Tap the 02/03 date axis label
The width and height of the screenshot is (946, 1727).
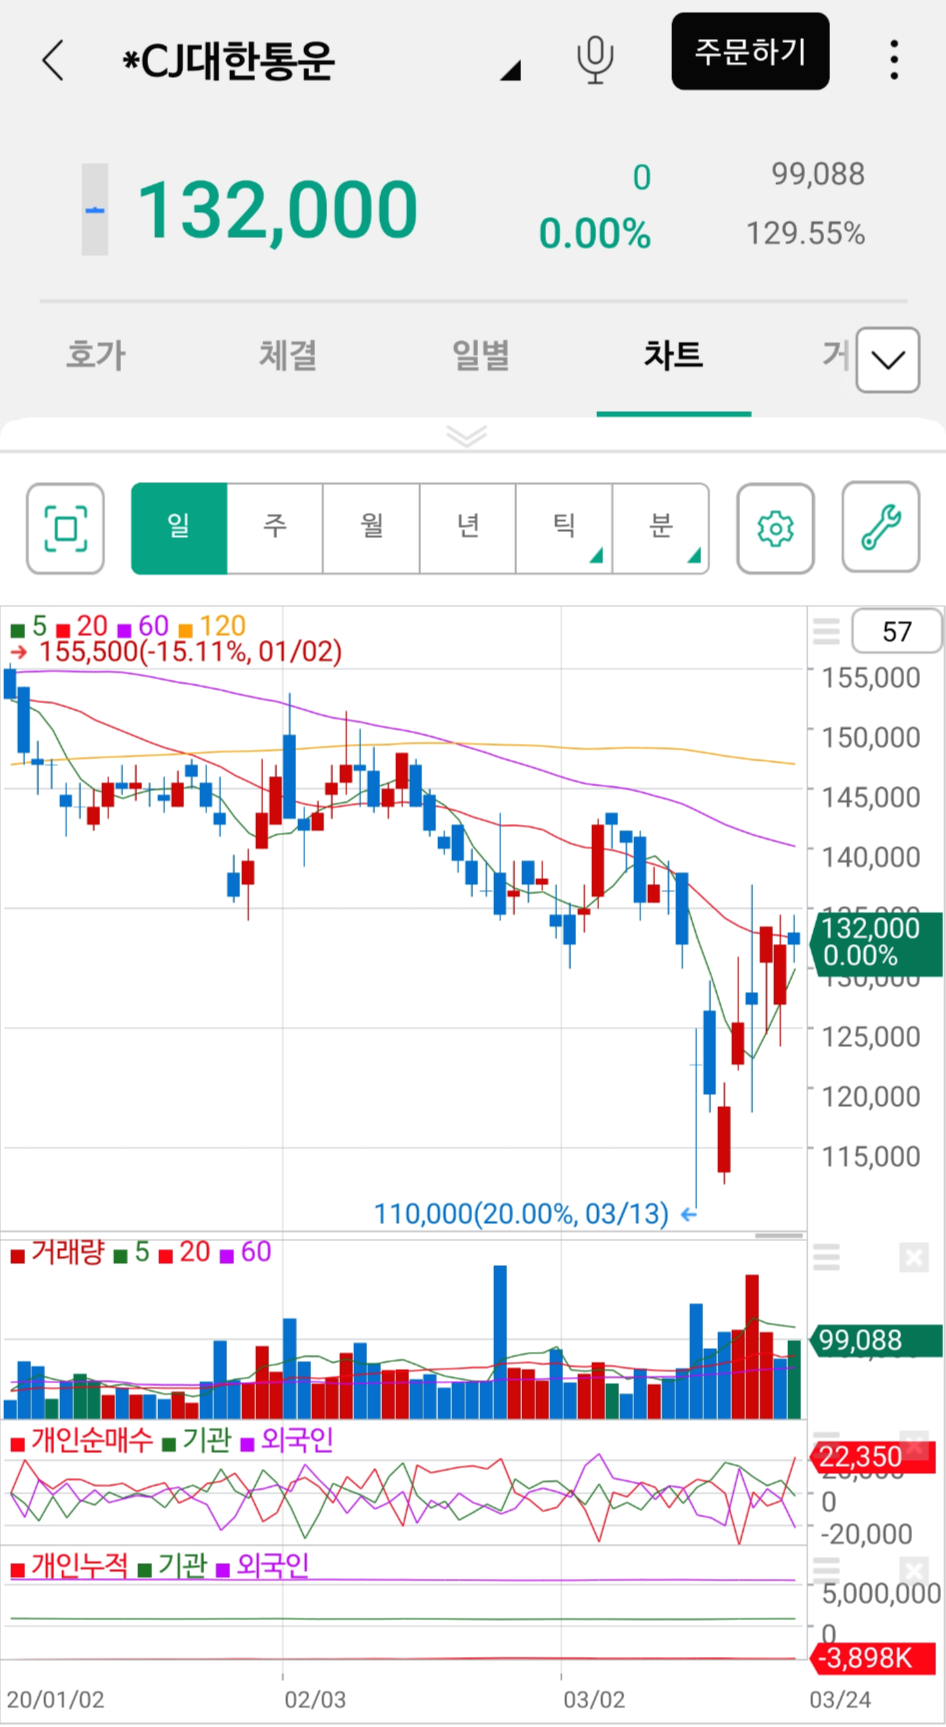click(x=315, y=1700)
